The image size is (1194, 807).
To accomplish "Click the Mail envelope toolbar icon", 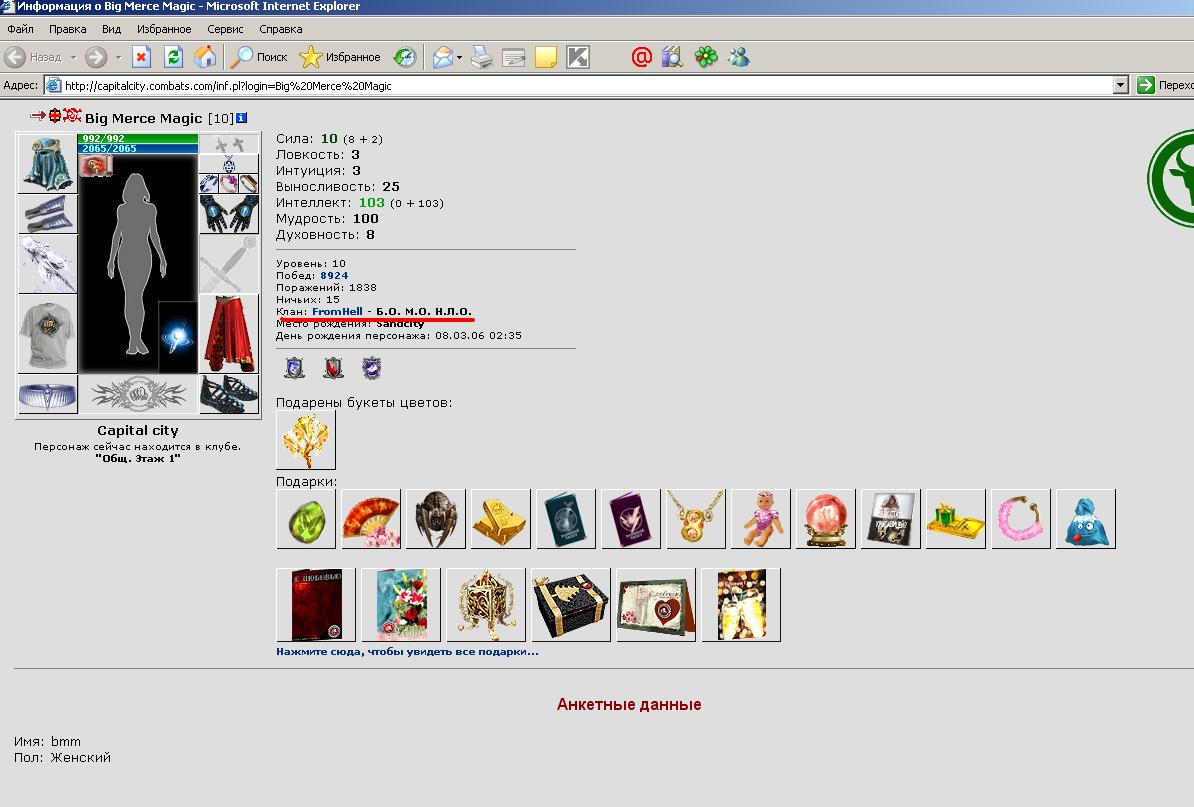I will coord(443,57).
